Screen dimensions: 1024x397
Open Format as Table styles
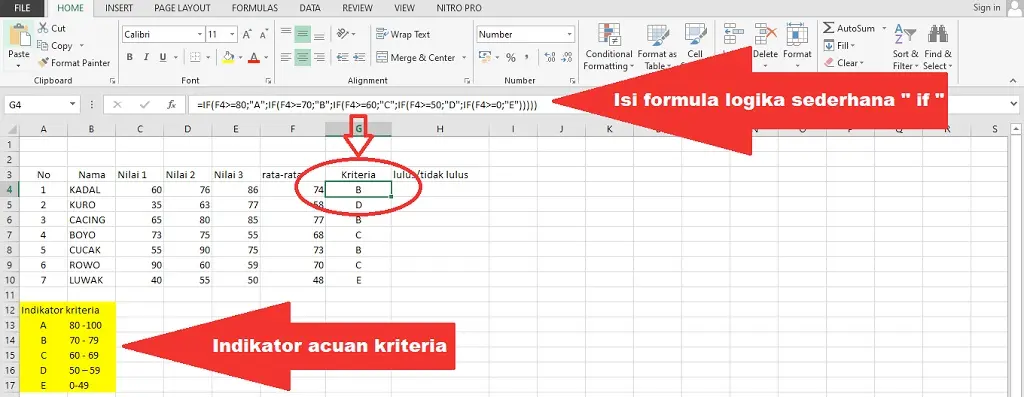657,47
